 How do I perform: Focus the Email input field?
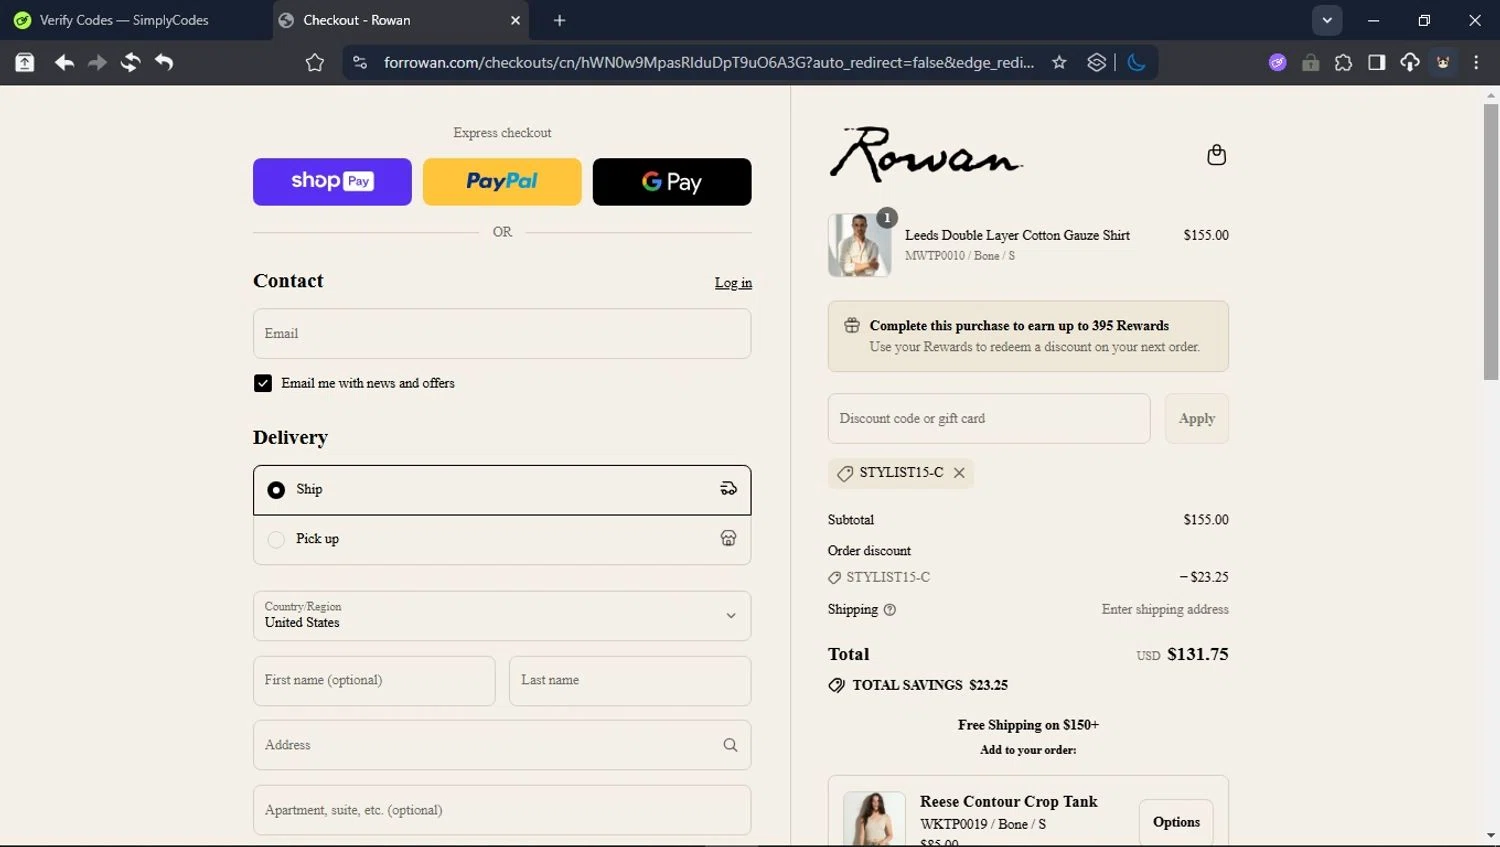[x=502, y=334]
